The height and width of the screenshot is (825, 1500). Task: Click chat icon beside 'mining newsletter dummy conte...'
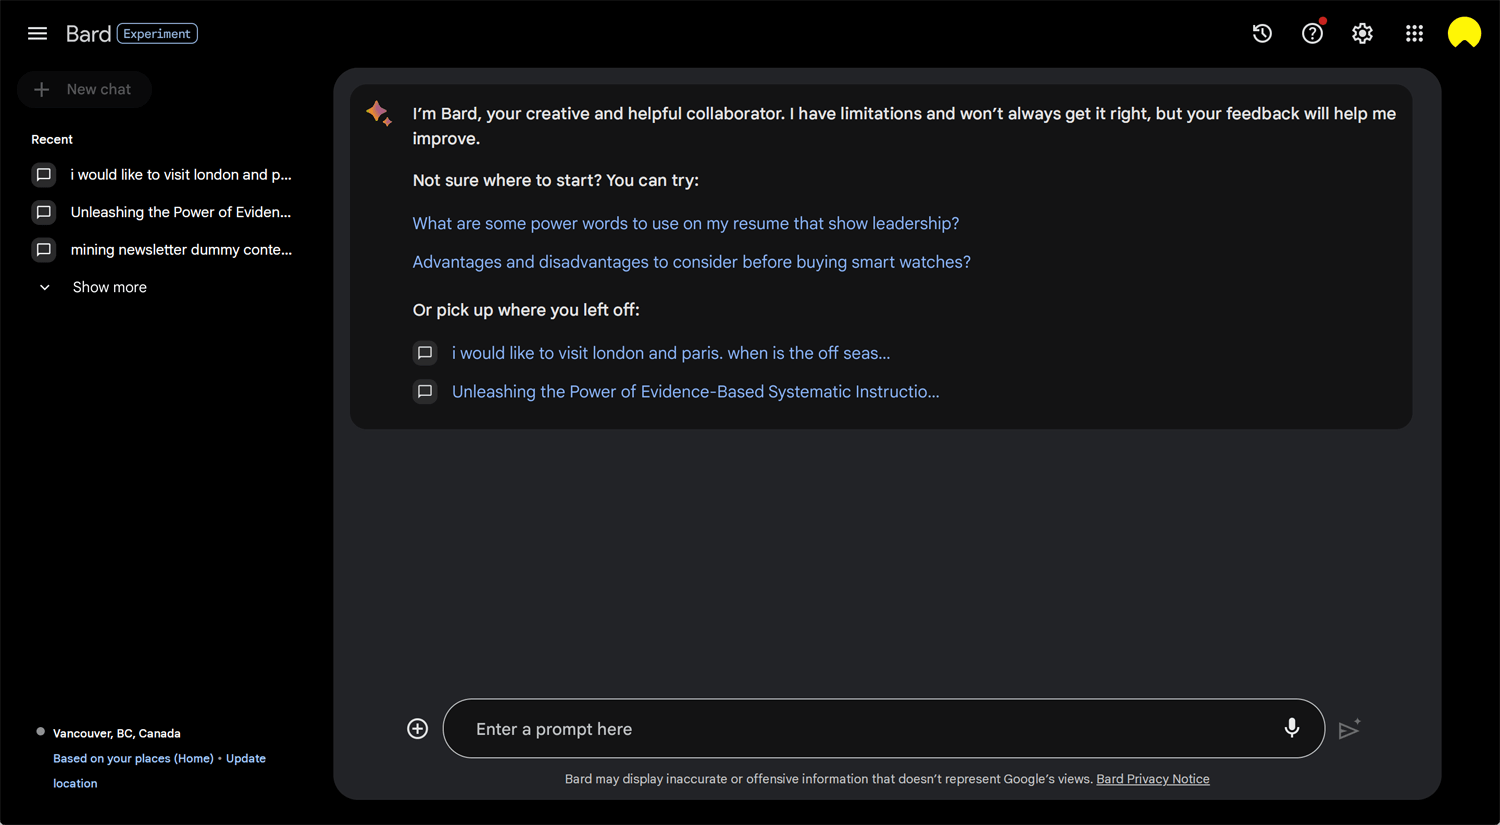(44, 250)
